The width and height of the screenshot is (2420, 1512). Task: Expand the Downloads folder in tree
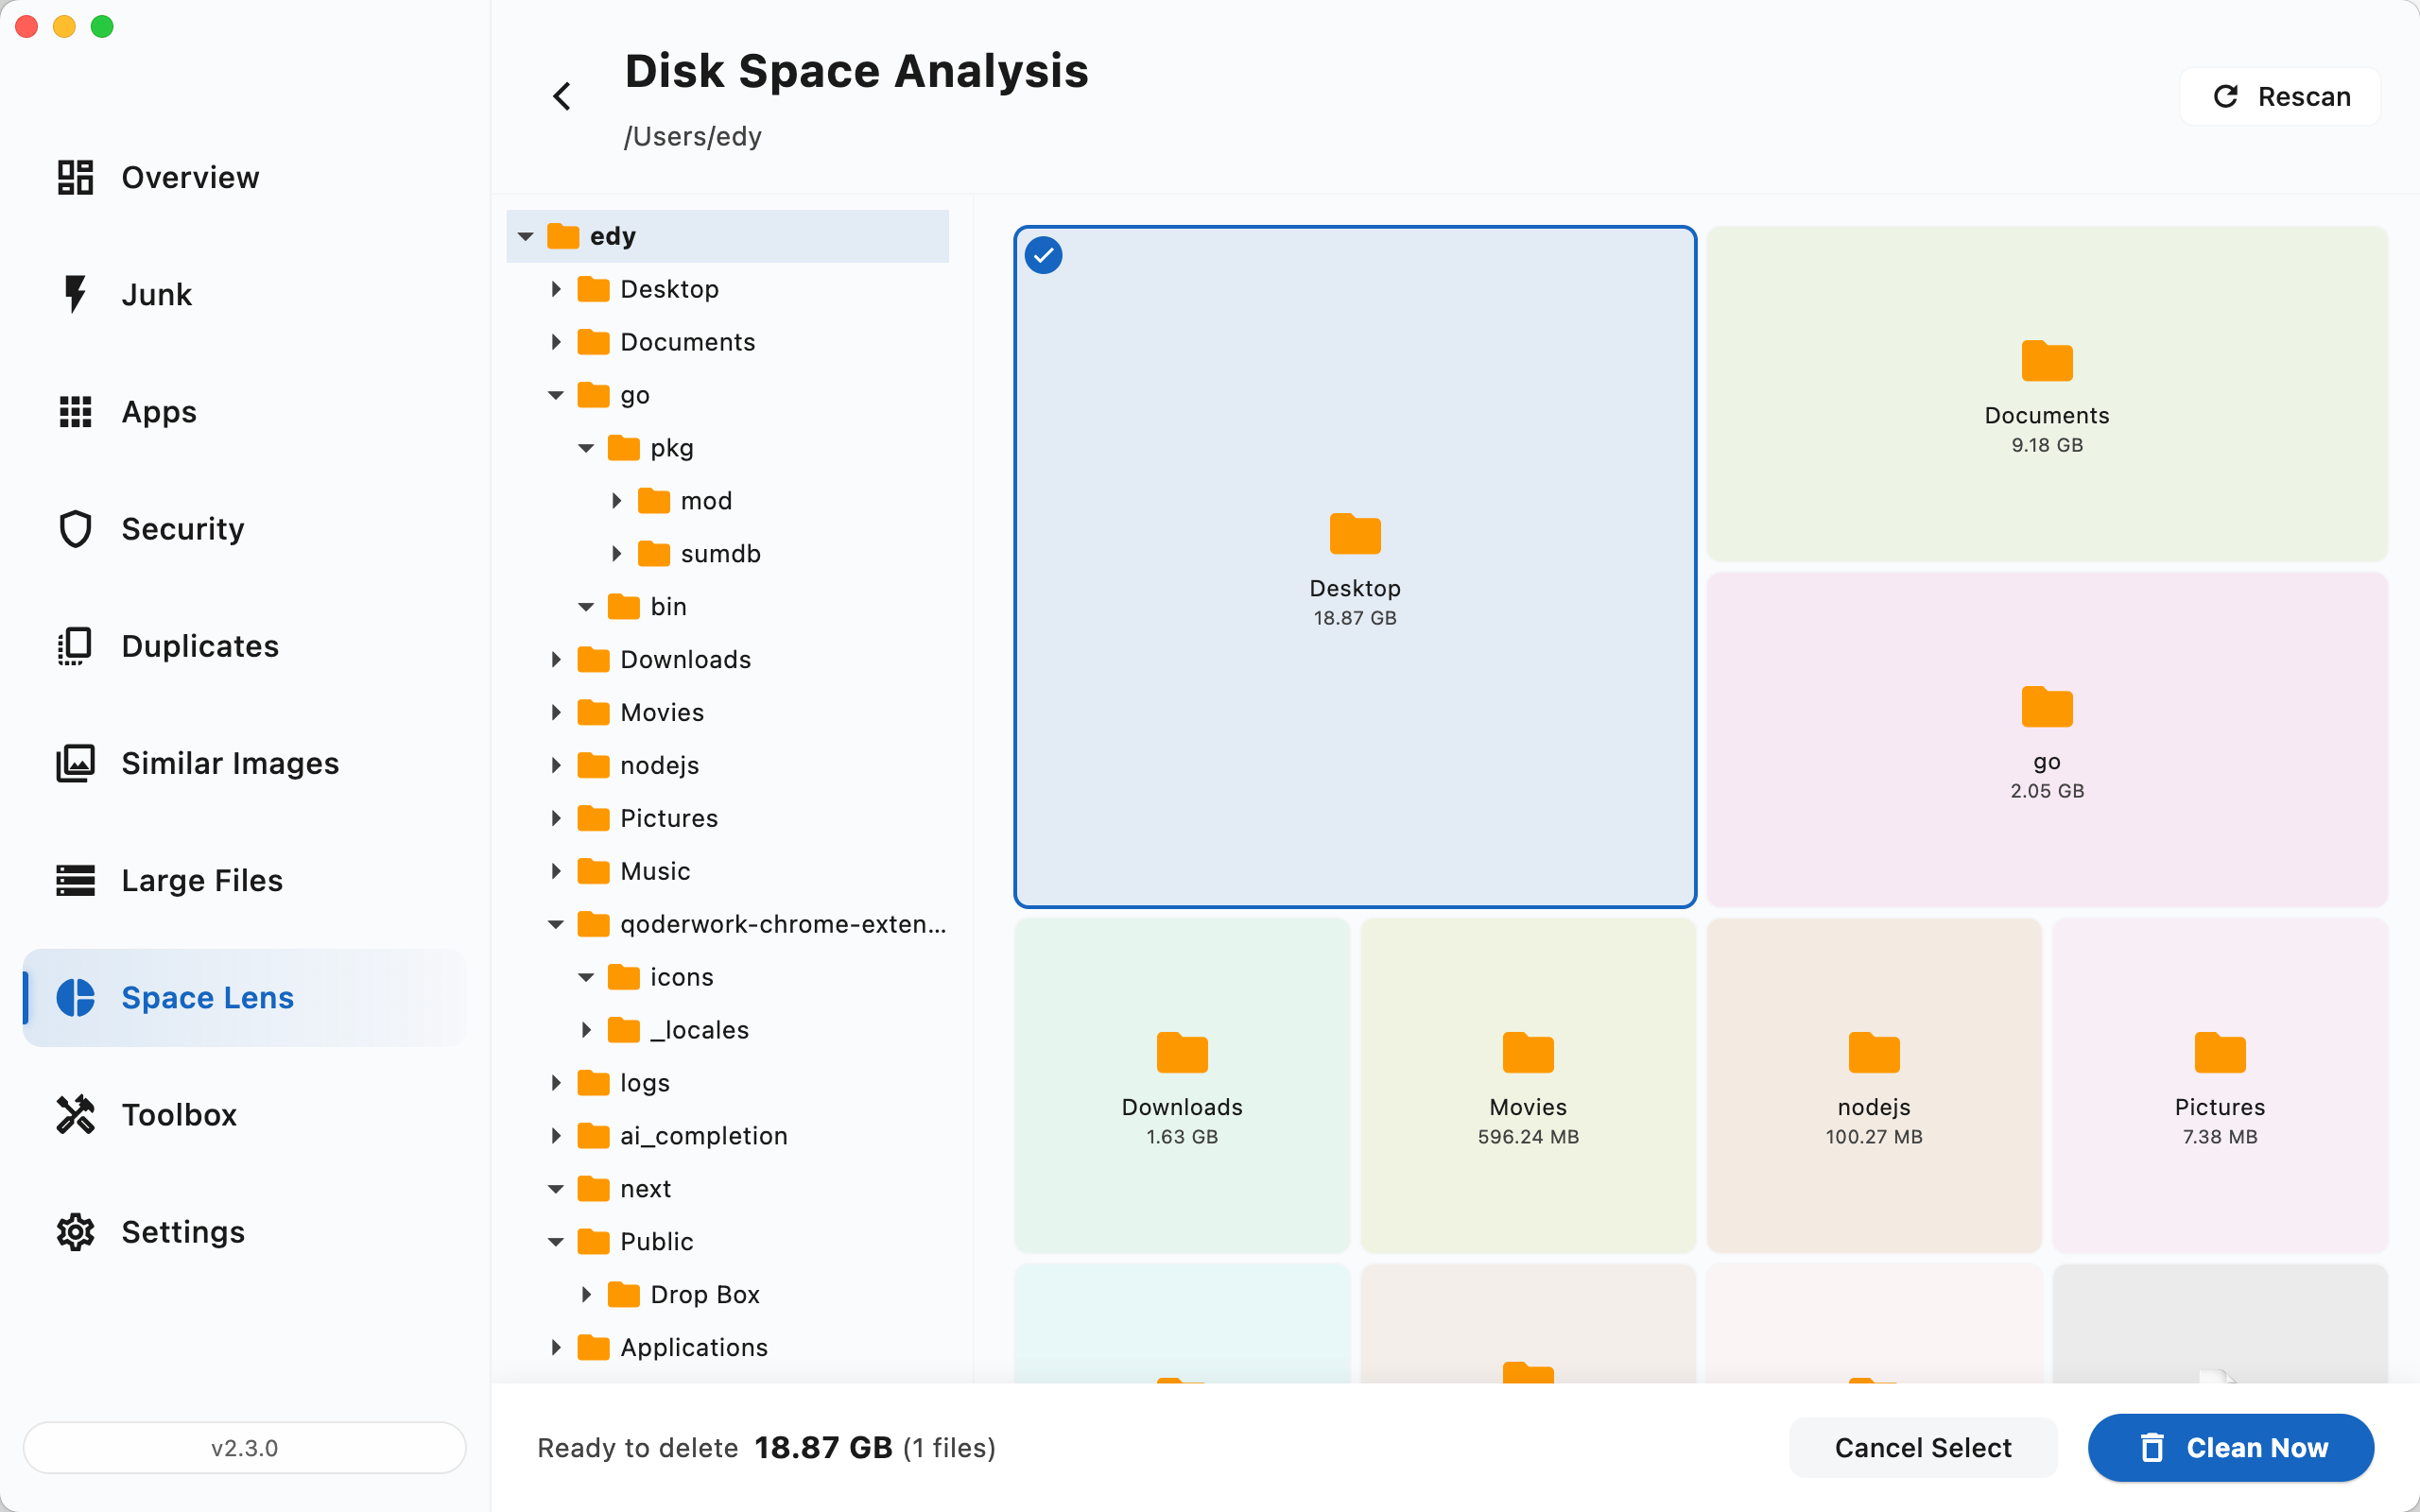[556, 659]
